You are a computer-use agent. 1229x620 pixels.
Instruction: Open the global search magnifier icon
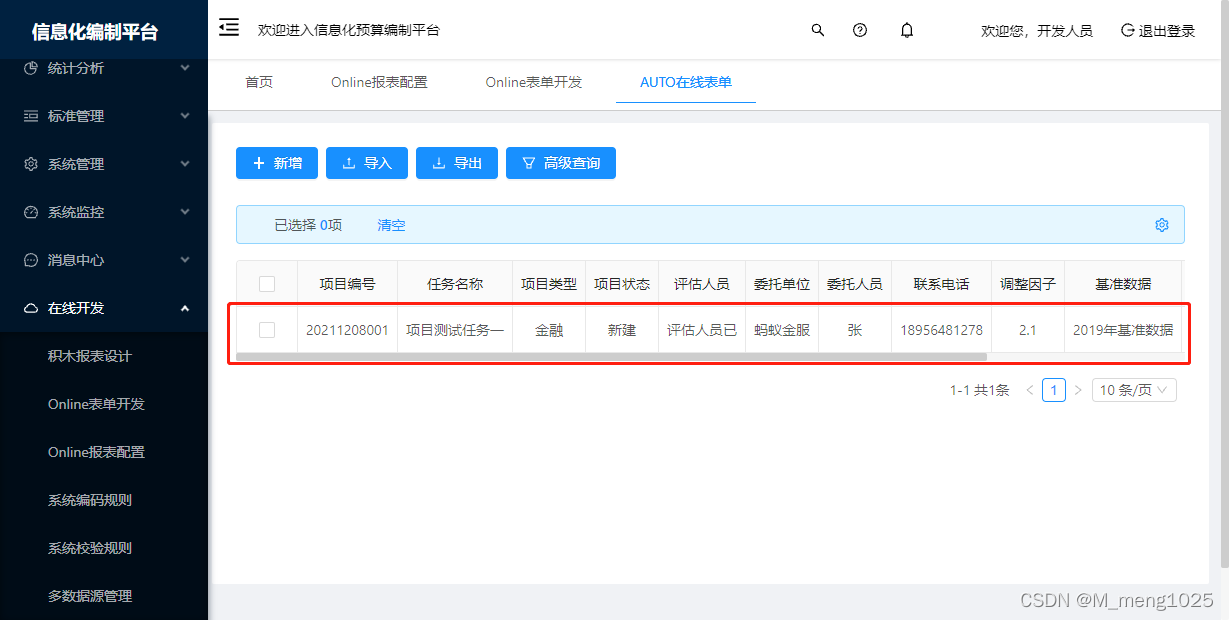(817, 30)
